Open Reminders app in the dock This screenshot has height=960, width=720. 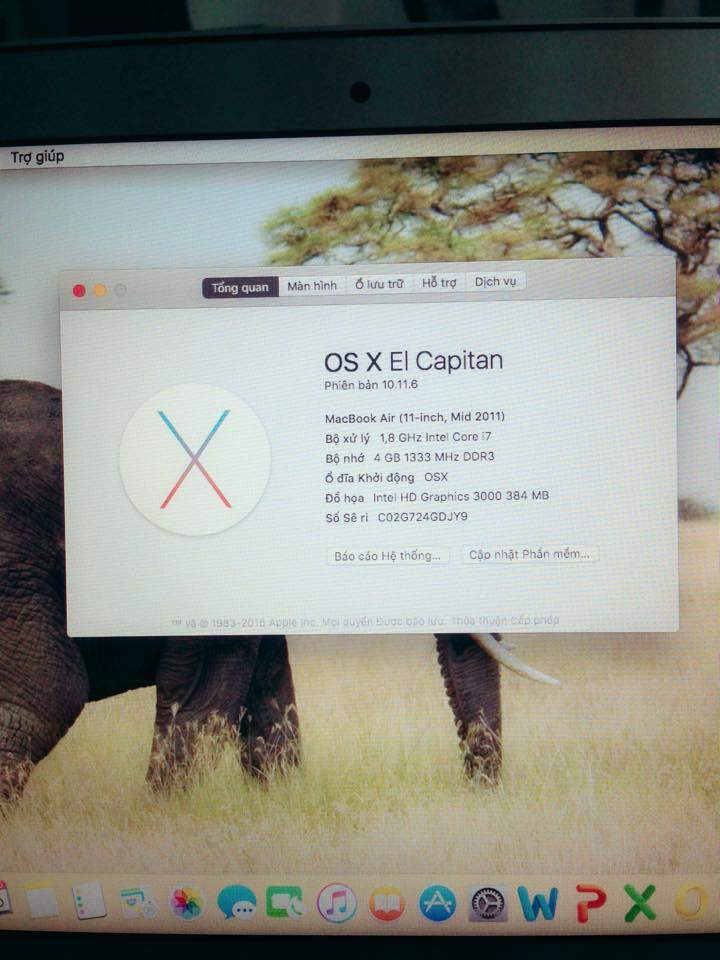pos(89,901)
